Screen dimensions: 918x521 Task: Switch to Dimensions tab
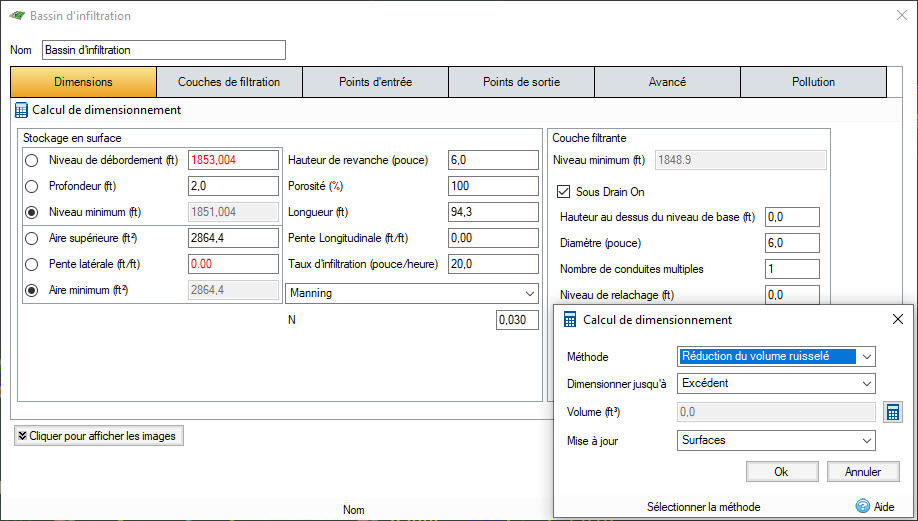pyautogui.click(x=83, y=82)
